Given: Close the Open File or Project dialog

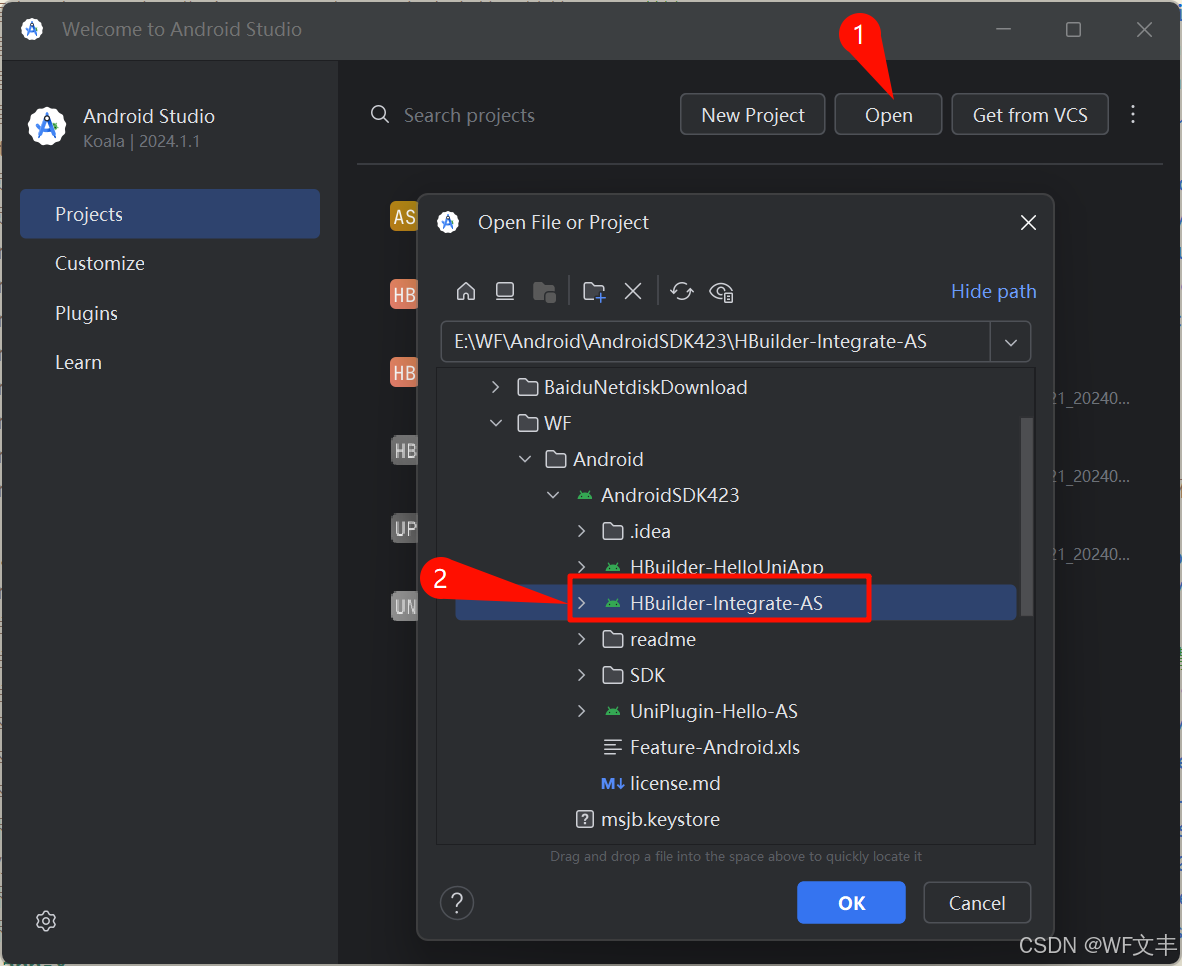Looking at the screenshot, I should [x=1027, y=222].
